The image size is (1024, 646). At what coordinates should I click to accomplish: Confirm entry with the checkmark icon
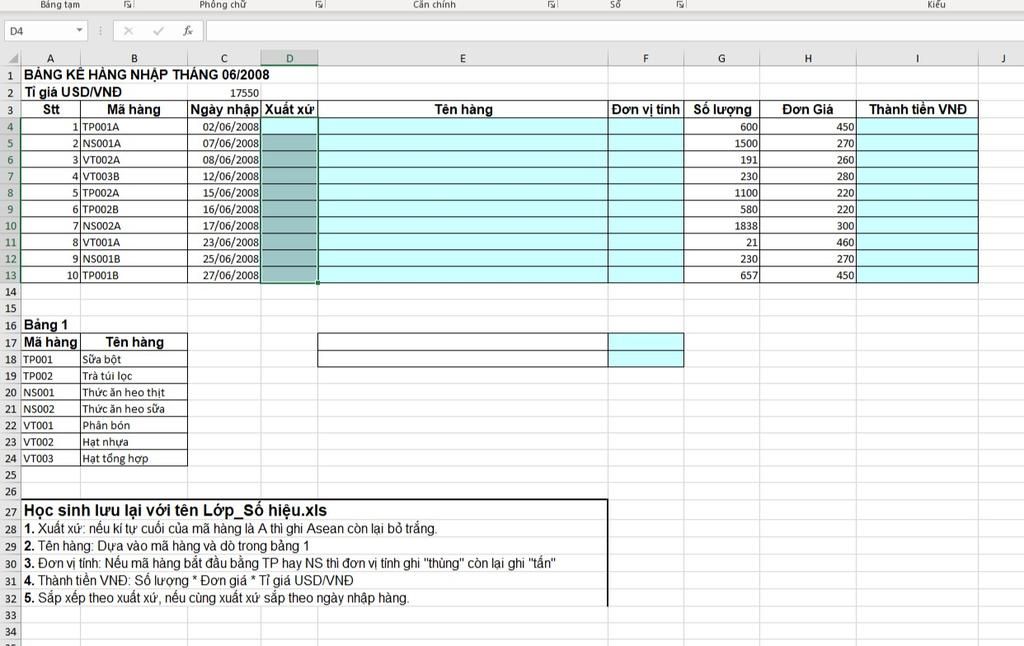click(158, 31)
